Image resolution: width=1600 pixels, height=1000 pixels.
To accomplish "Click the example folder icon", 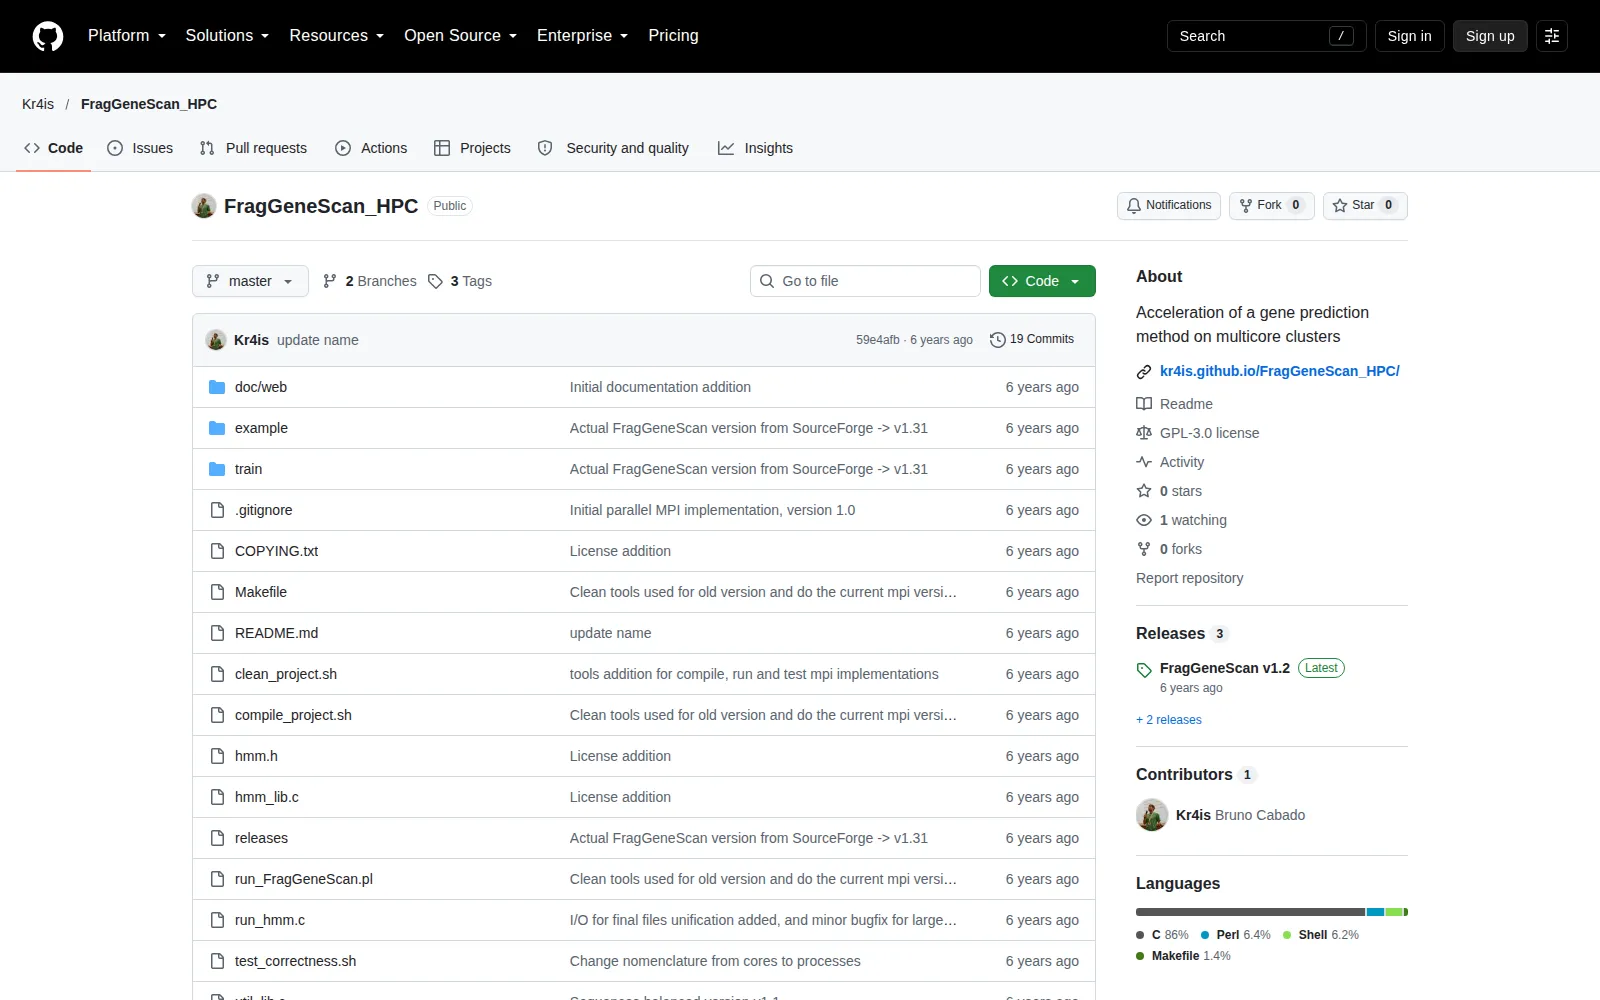I will pyautogui.click(x=217, y=428).
